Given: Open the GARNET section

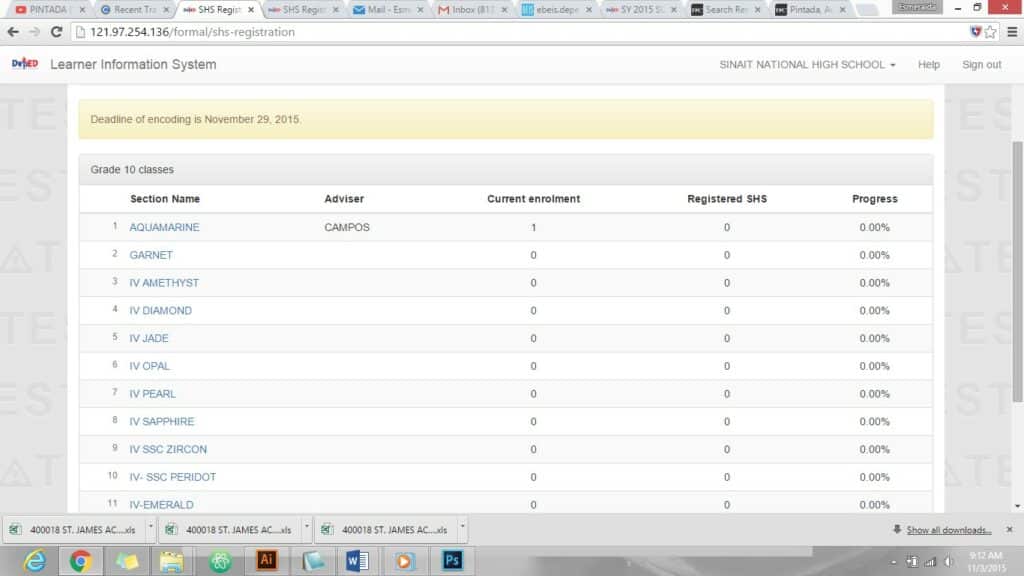Looking at the screenshot, I should pos(151,255).
